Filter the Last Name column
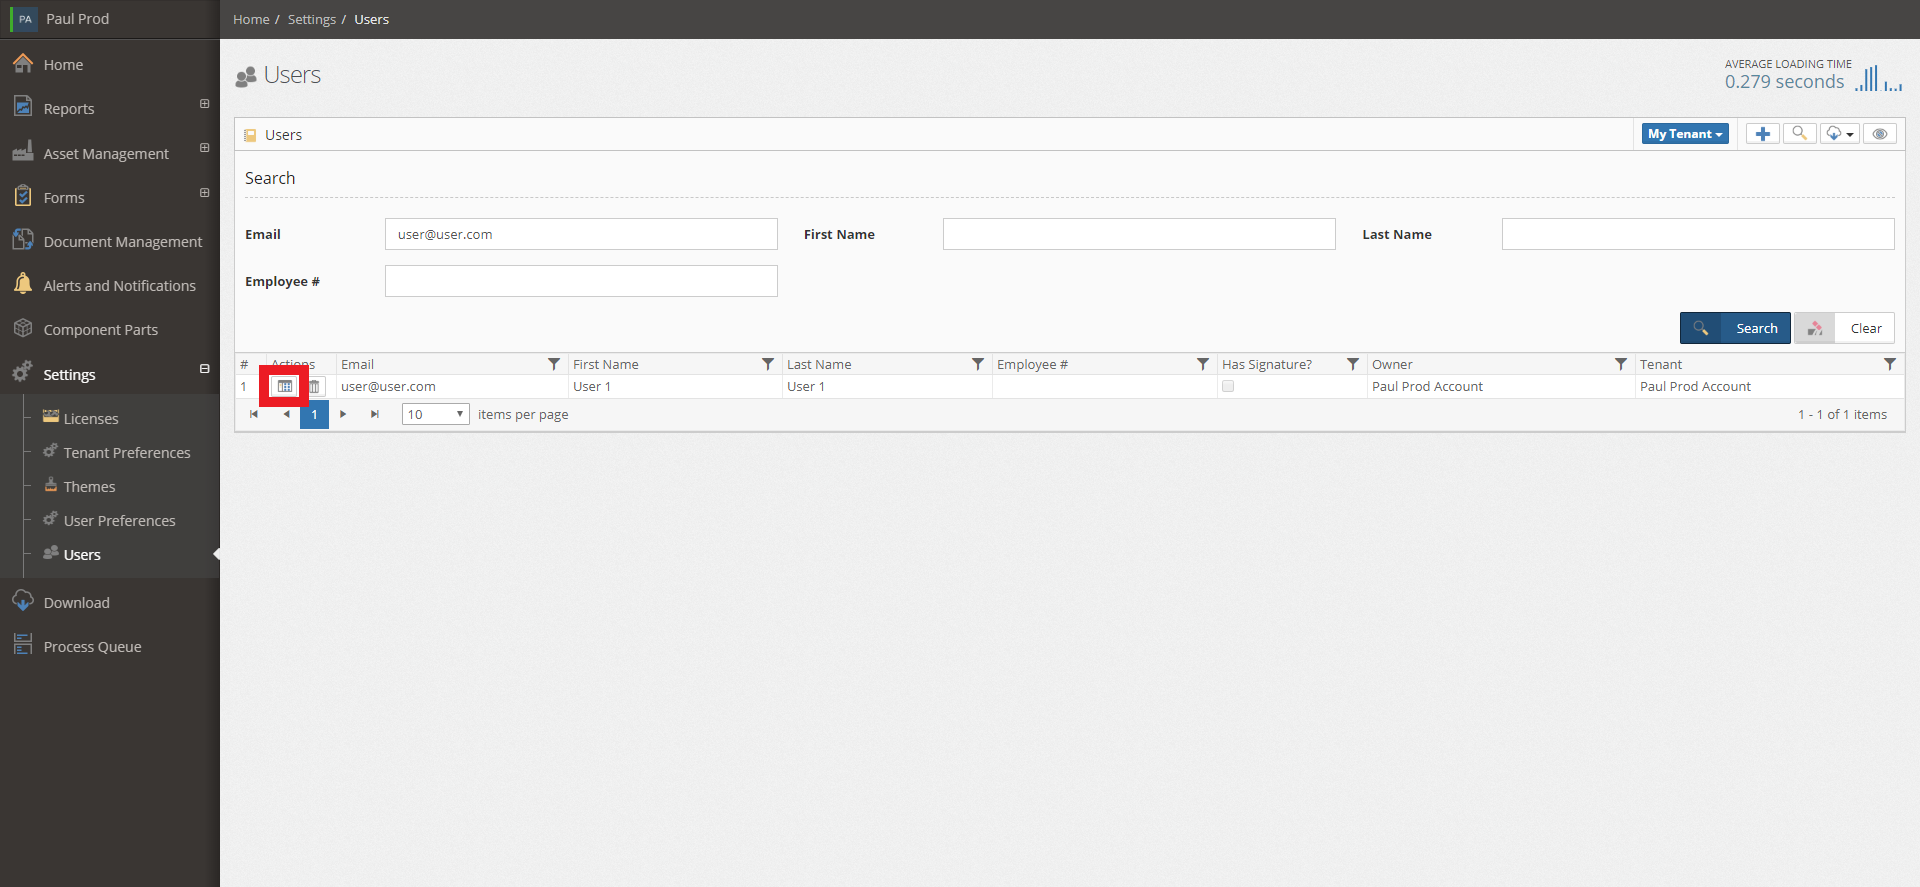1920x887 pixels. (x=978, y=364)
